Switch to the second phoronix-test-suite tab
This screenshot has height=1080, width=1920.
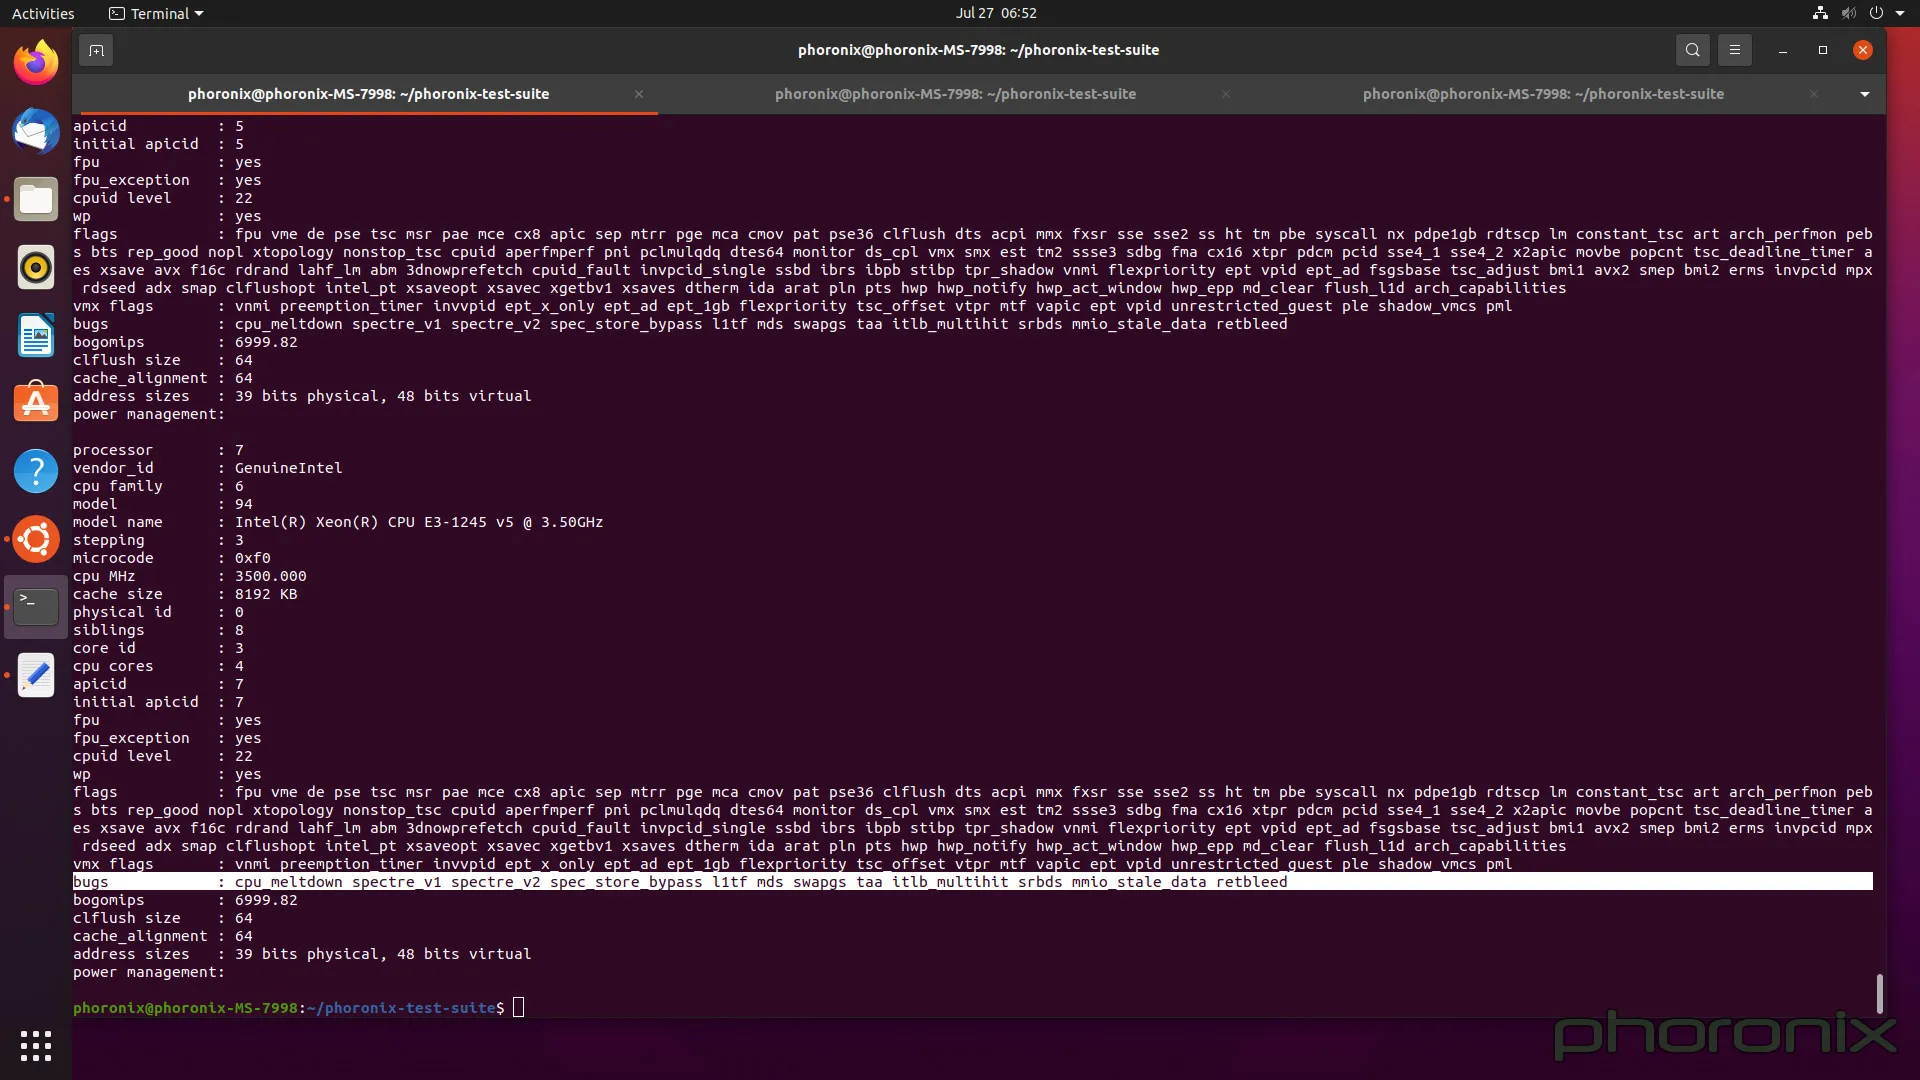coord(955,94)
